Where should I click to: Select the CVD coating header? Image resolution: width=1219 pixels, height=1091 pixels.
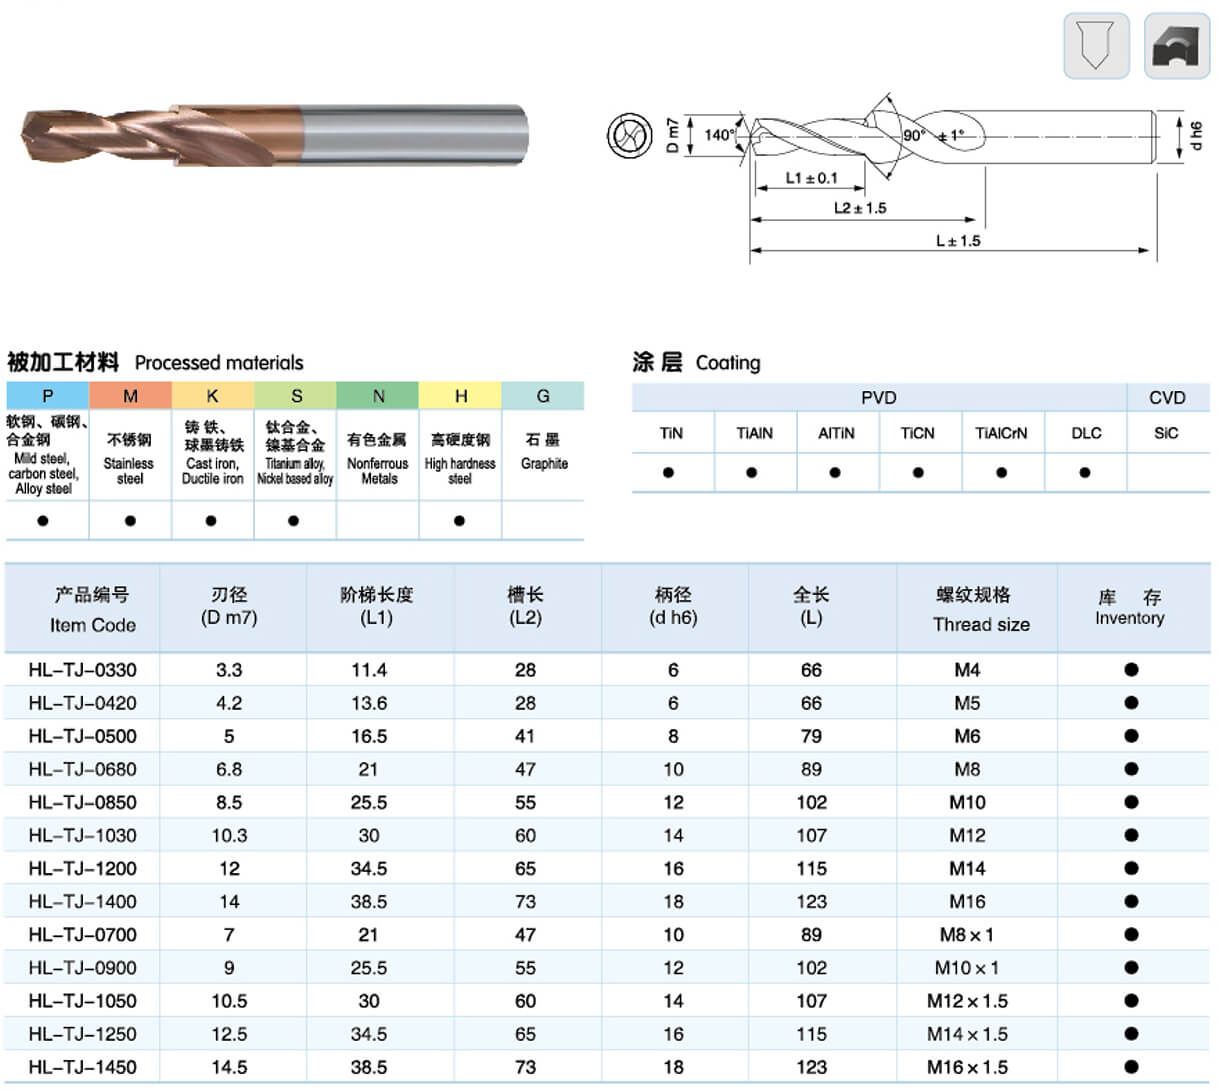click(1166, 398)
